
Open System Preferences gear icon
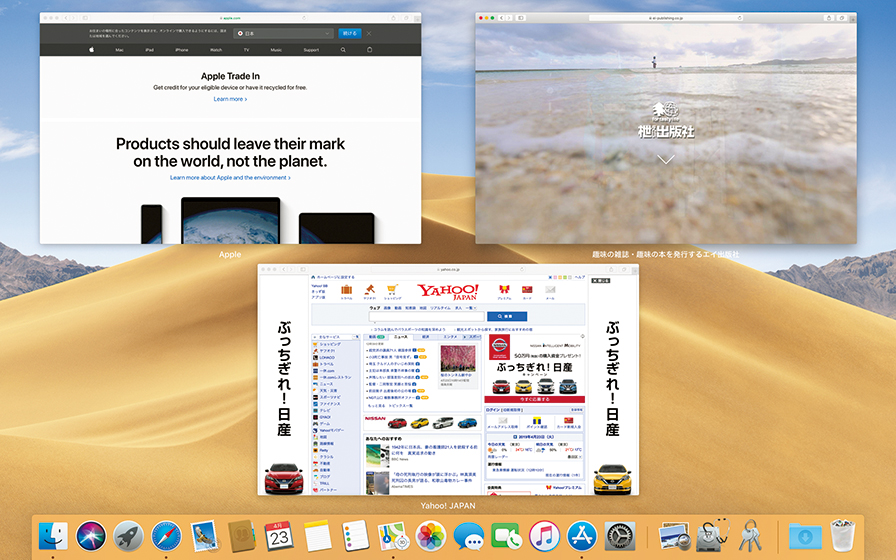click(620, 536)
